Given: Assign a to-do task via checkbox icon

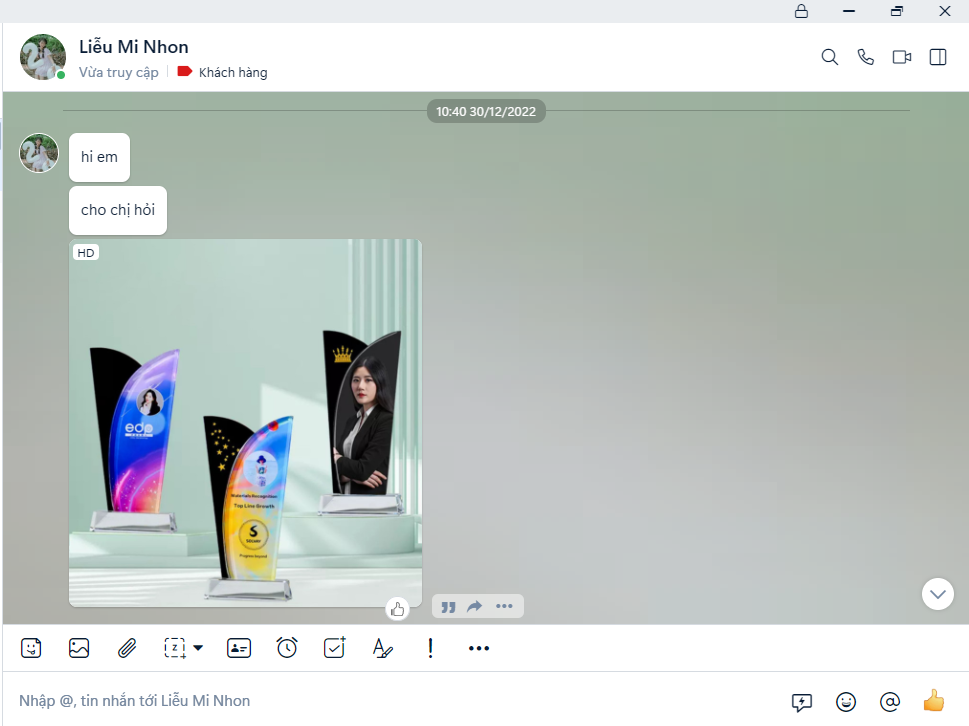Looking at the screenshot, I should click(x=335, y=648).
